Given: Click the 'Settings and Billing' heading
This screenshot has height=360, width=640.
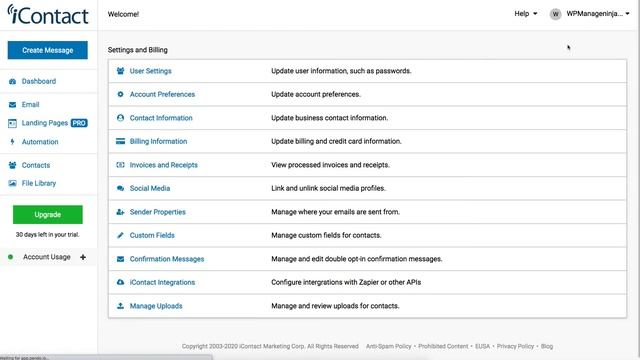Looking at the screenshot, I should pos(138,50).
